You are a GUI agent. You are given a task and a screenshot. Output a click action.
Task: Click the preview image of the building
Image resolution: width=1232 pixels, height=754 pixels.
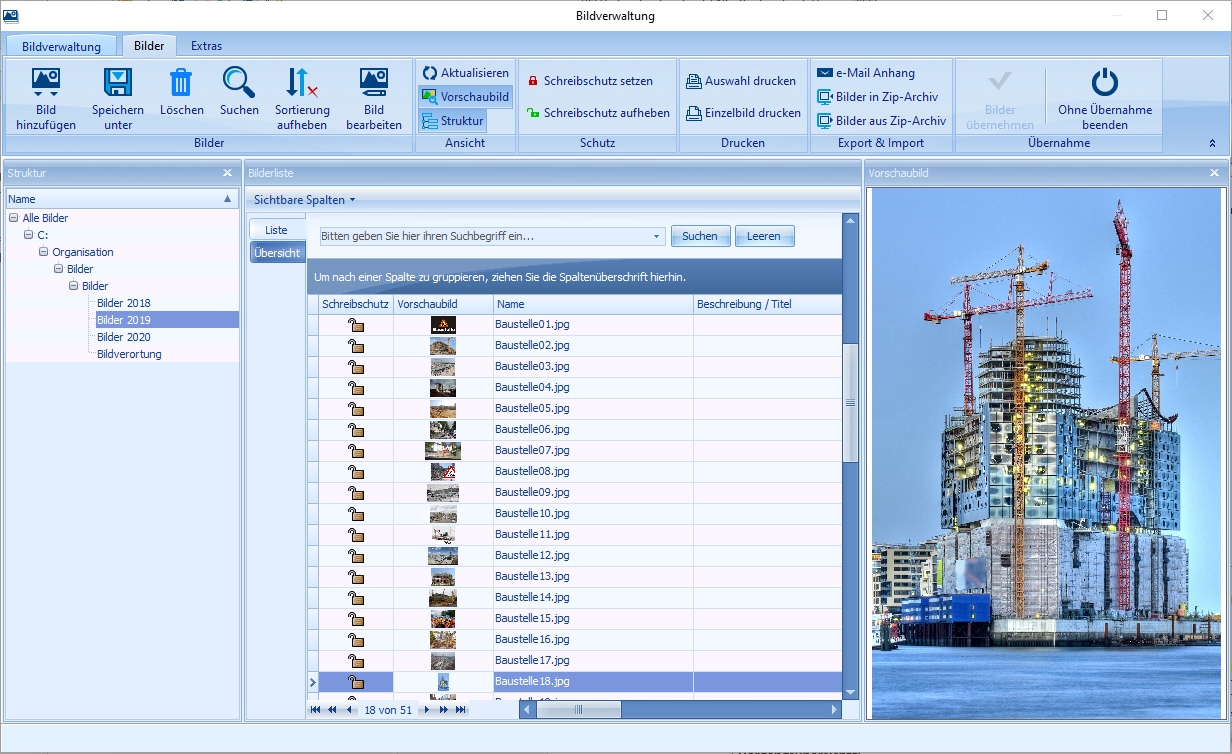[x=1046, y=453]
